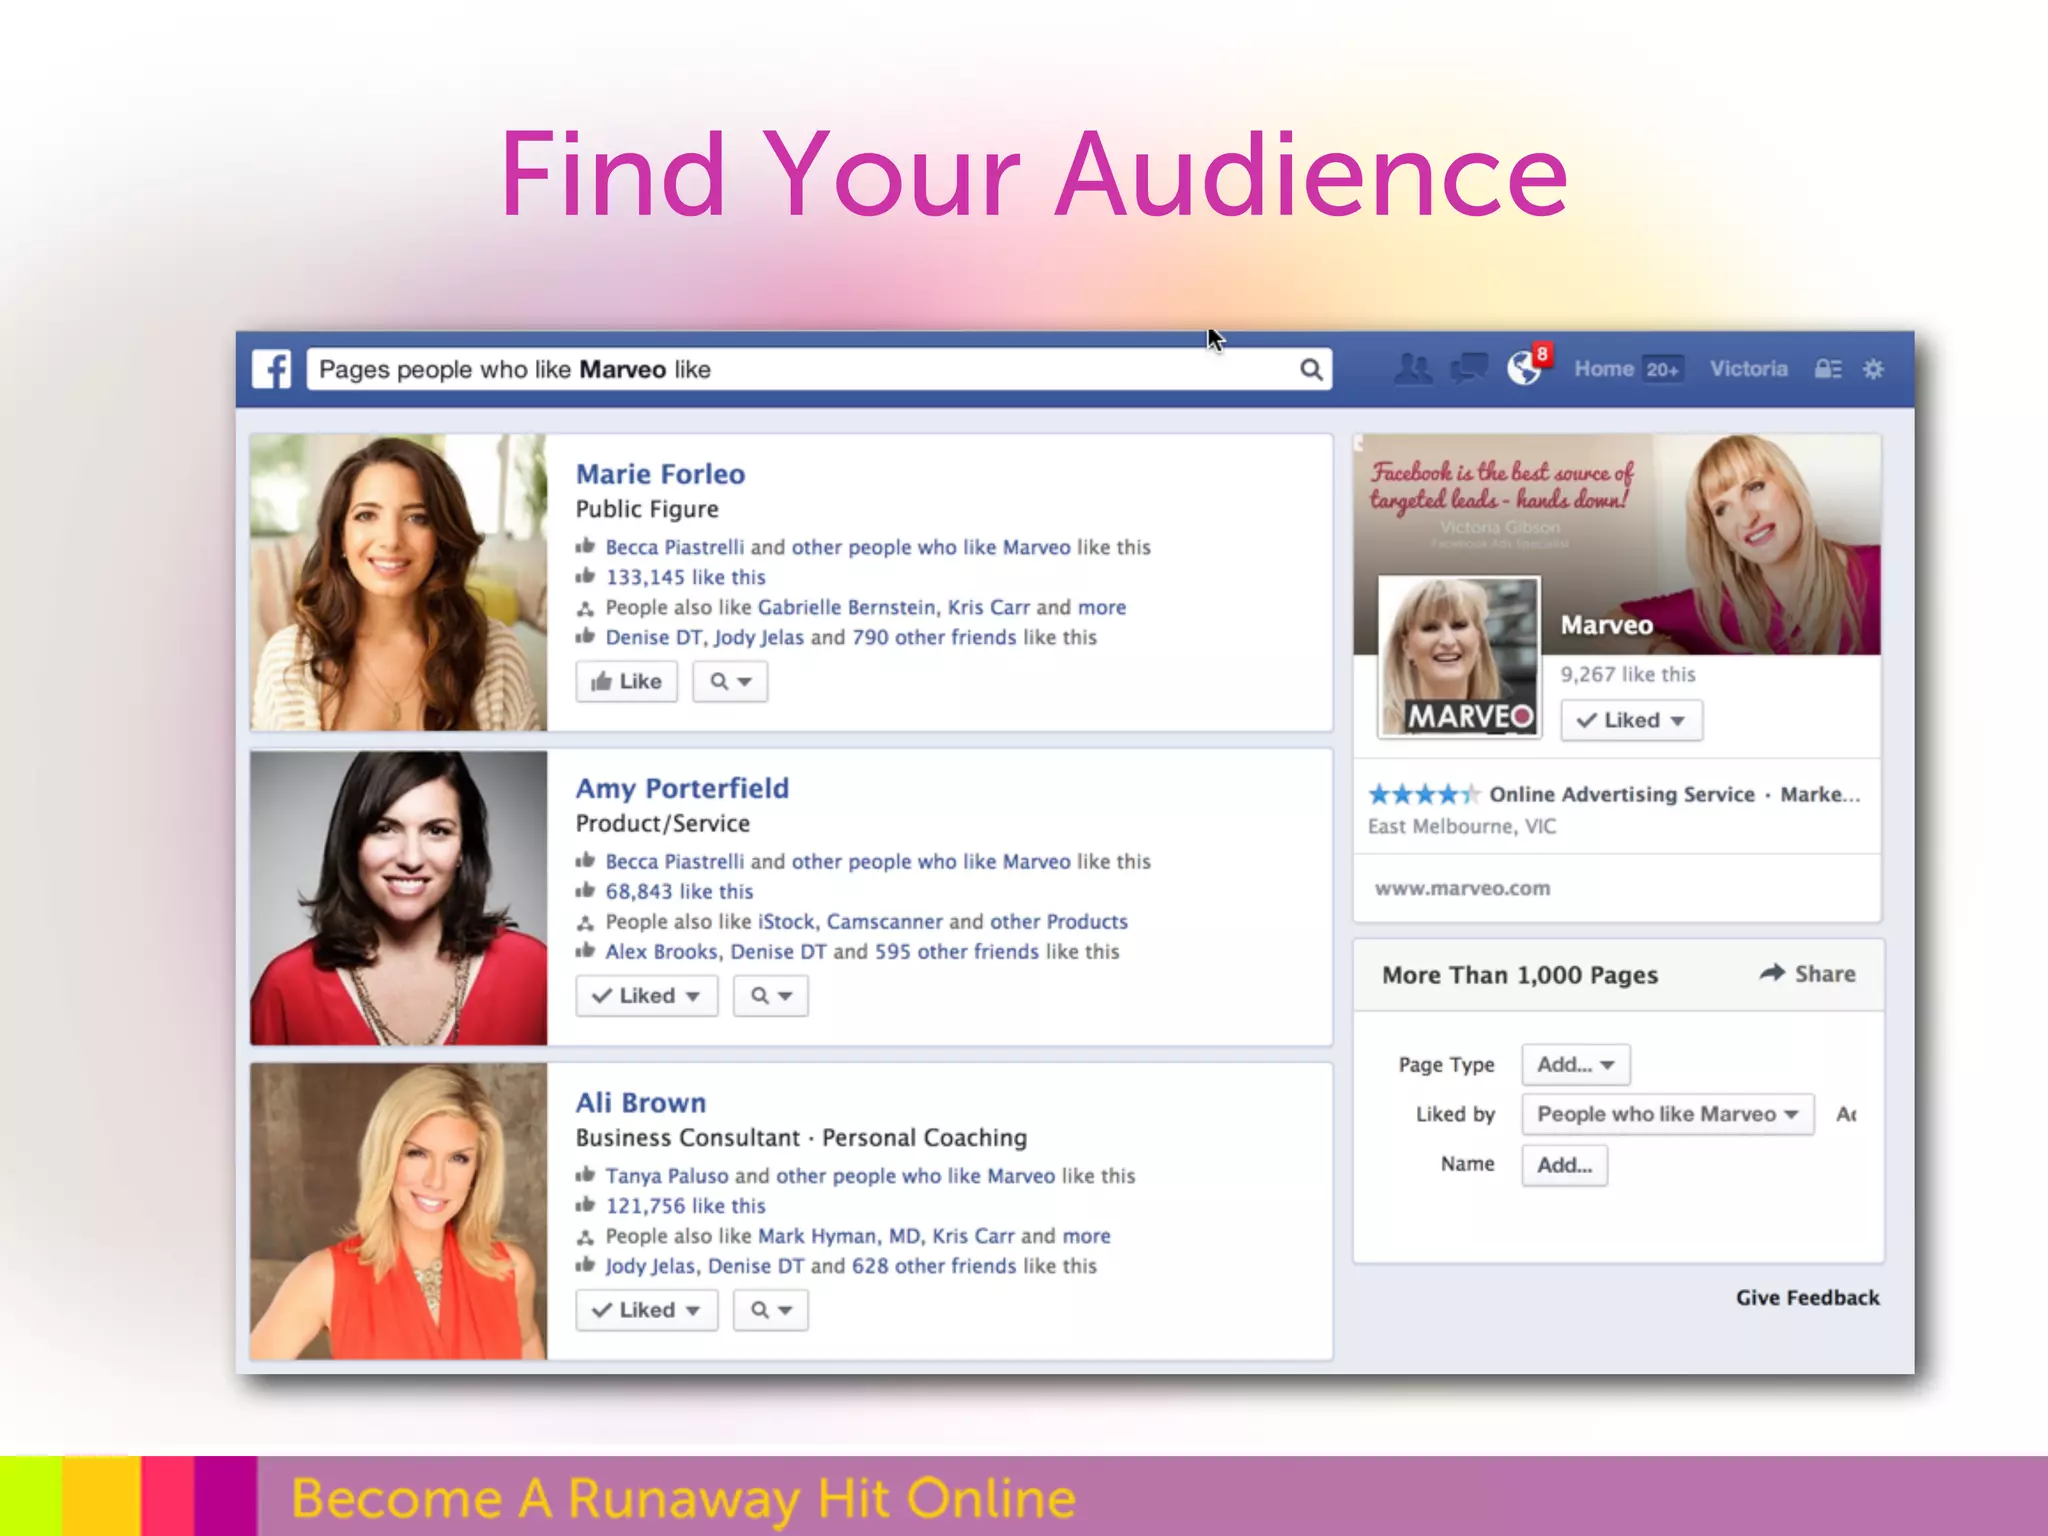Click 133,145 like this link
2048x1536 pixels.
click(x=686, y=577)
